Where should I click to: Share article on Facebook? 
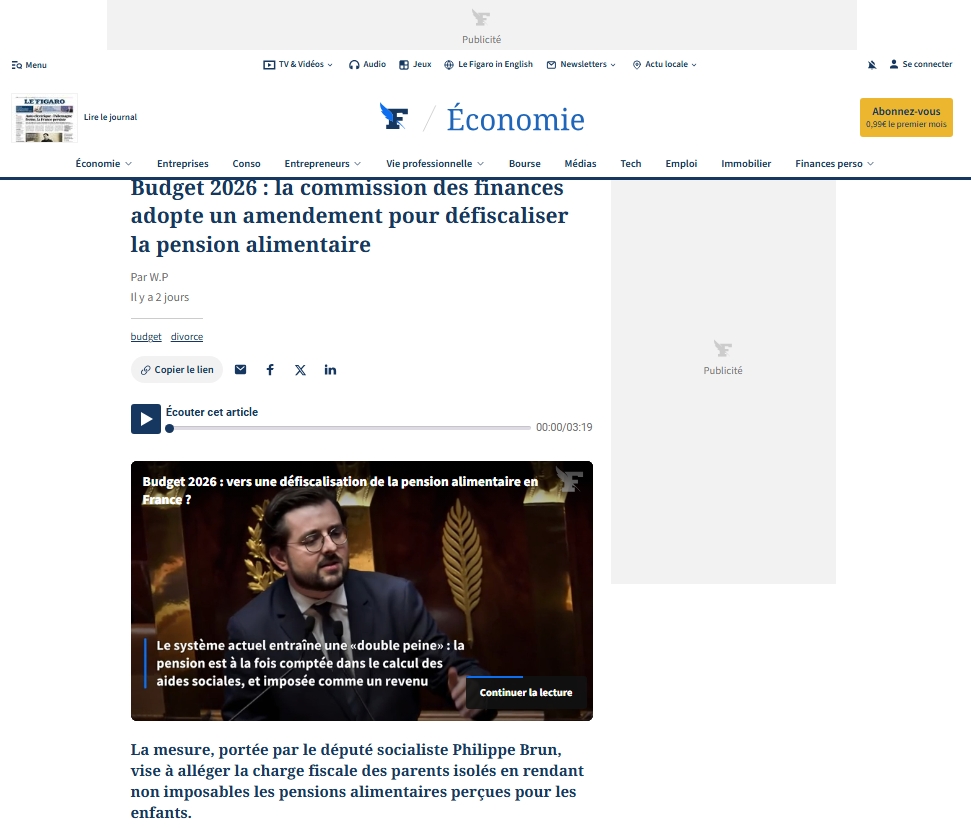[270, 370]
